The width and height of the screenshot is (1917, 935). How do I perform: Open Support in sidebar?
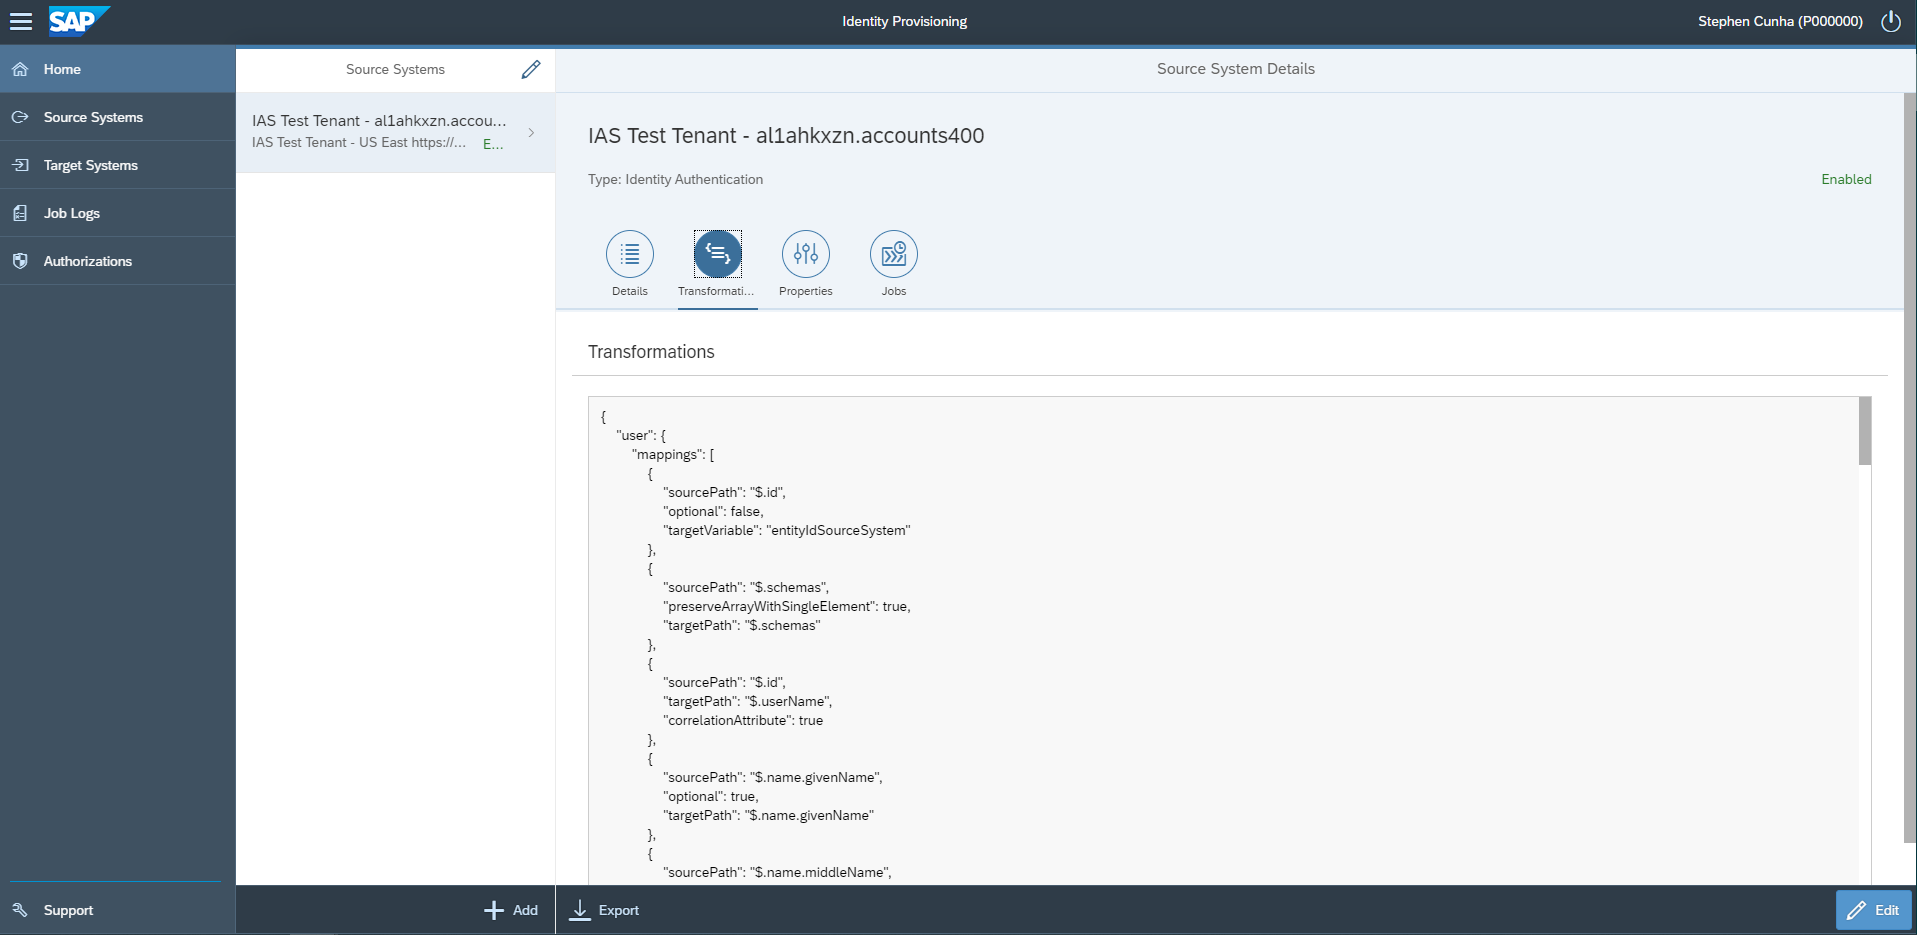pos(118,910)
